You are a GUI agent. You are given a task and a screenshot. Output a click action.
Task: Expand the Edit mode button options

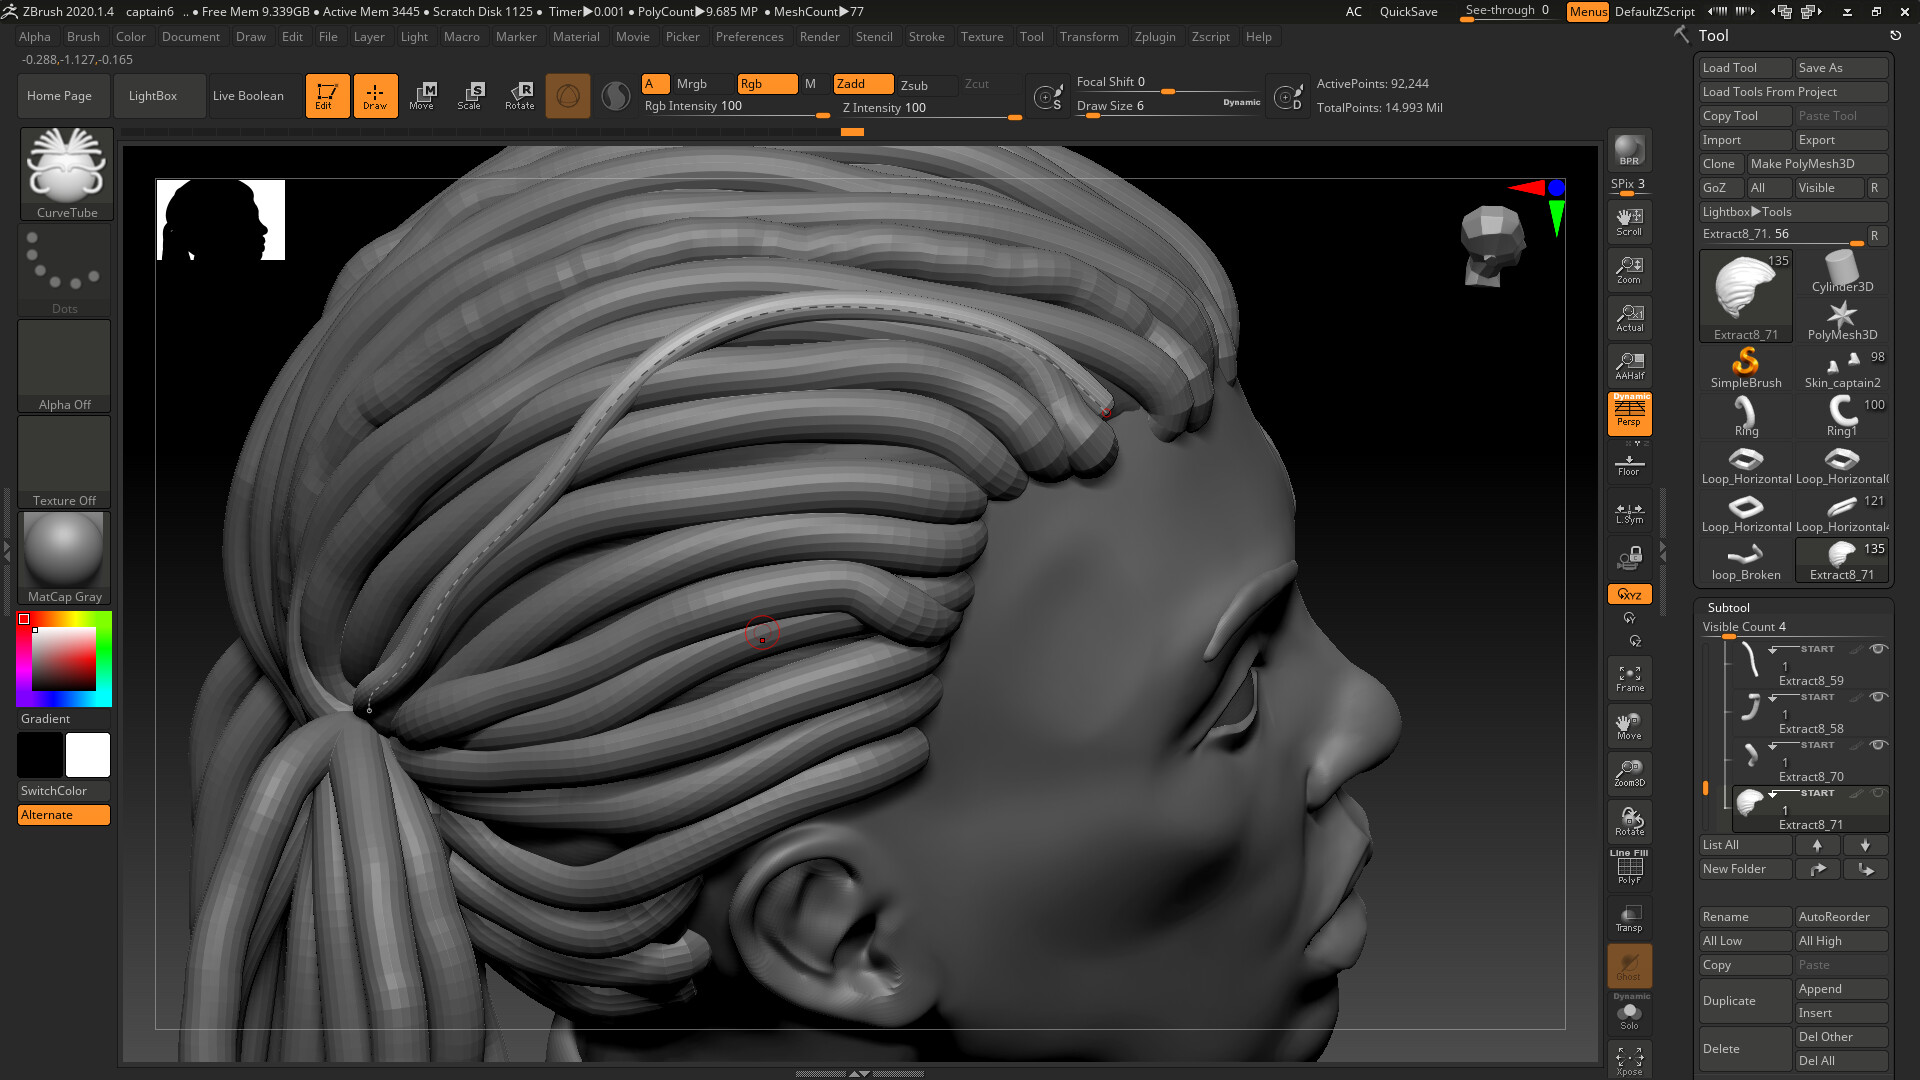[327, 95]
